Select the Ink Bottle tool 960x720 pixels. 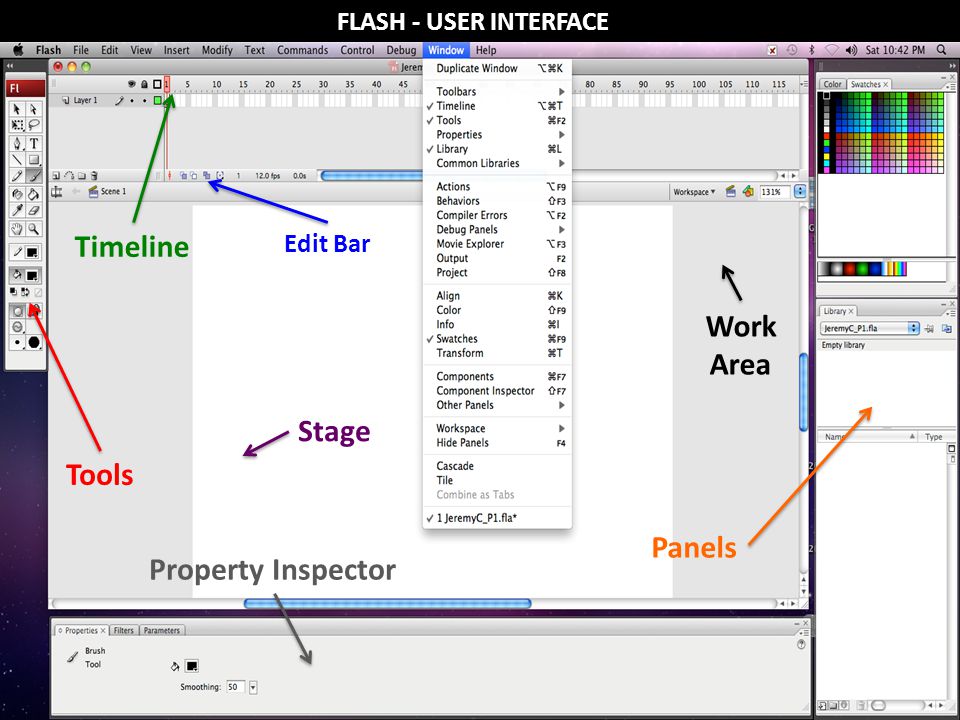coord(17,194)
